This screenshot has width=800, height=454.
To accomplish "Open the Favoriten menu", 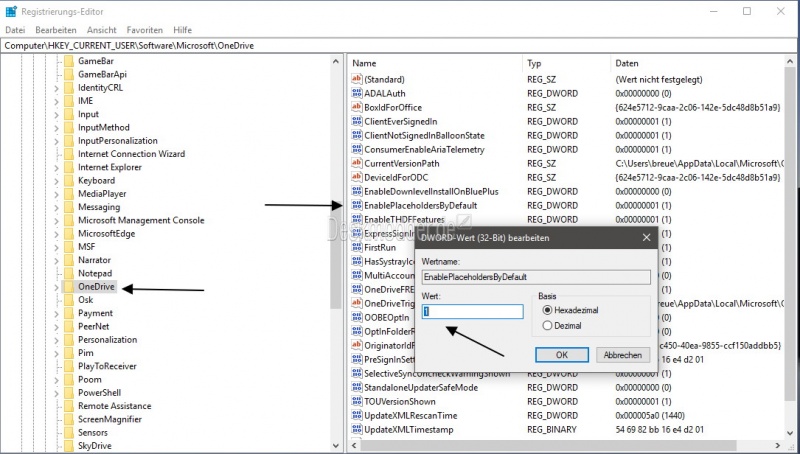I will click(x=145, y=30).
